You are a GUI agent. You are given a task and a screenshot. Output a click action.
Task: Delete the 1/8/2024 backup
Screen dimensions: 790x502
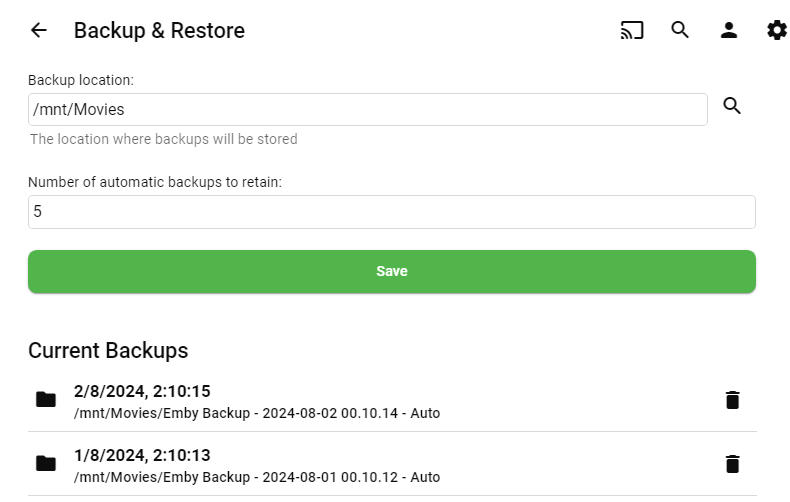coord(733,464)
